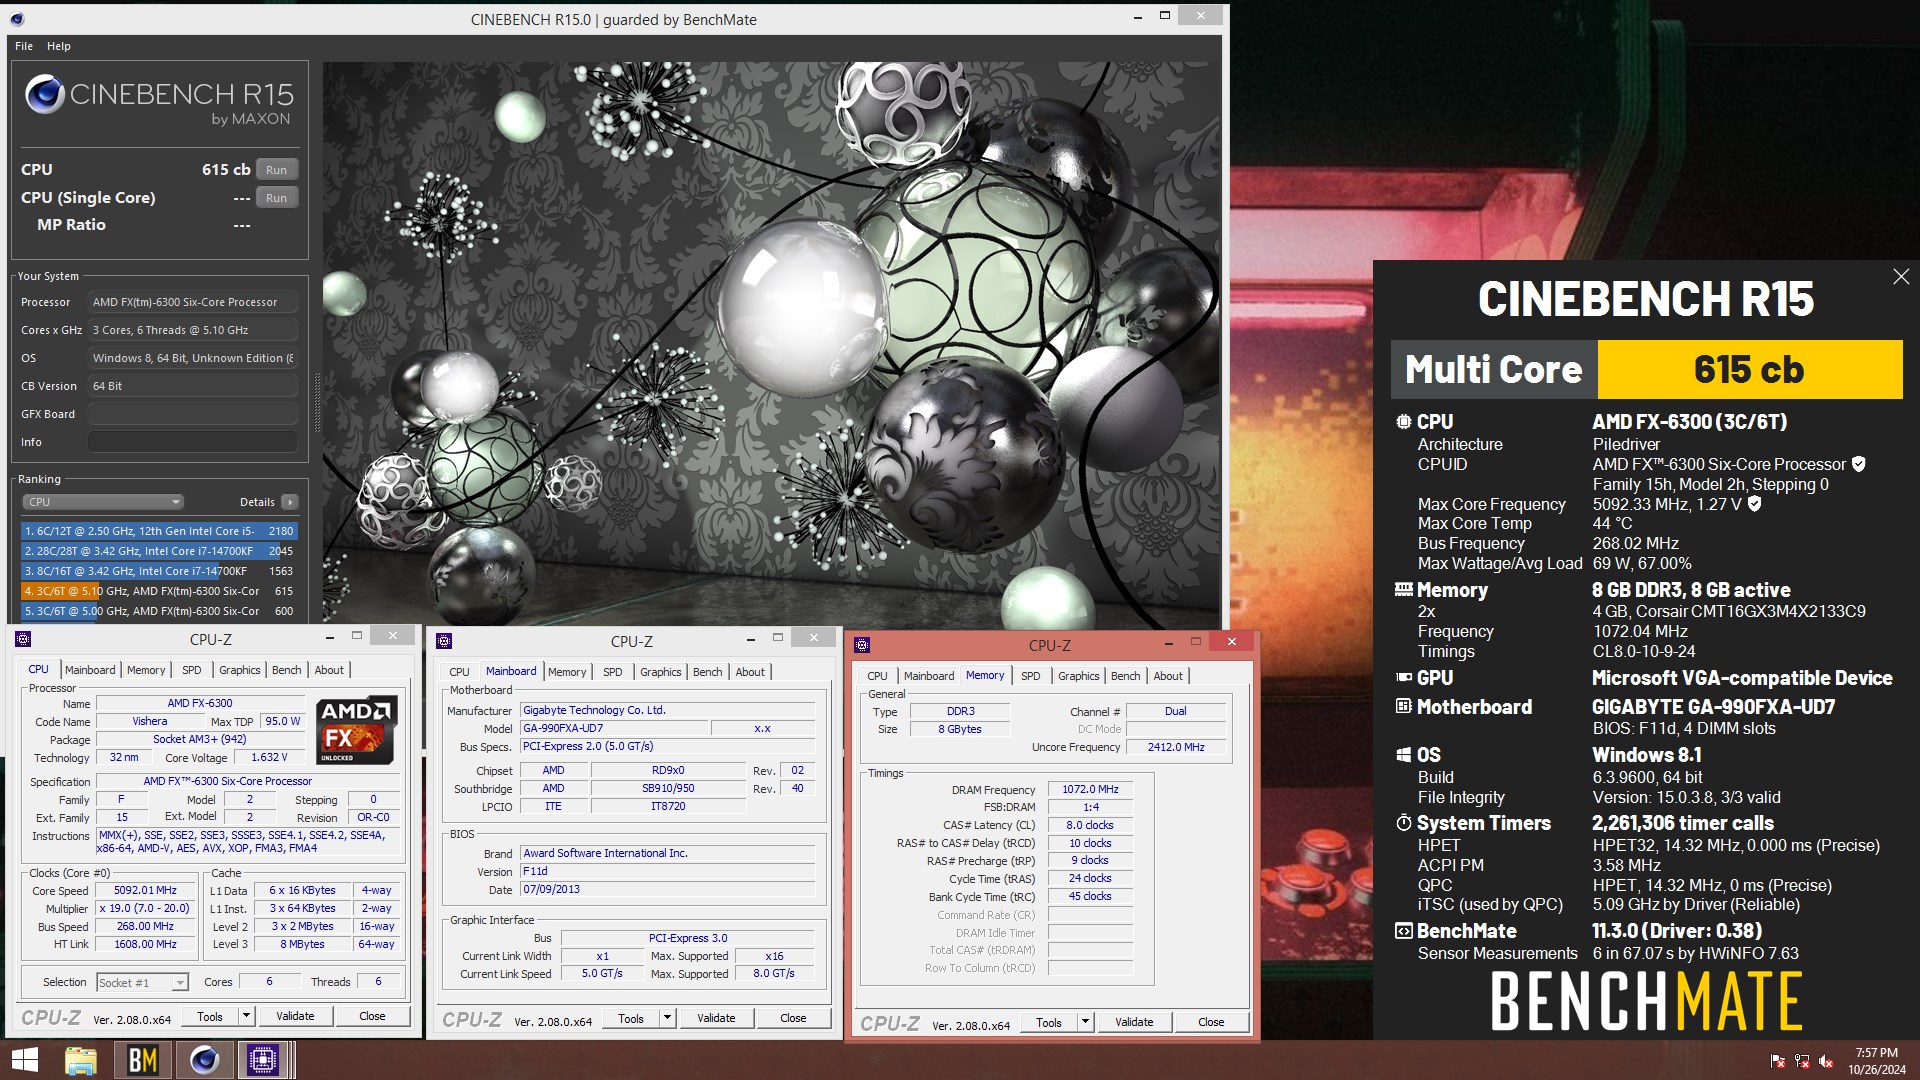Click the middle CPU-Z window title icon
Viewport: 1920px width, 1080px height.
click(445, 641)
